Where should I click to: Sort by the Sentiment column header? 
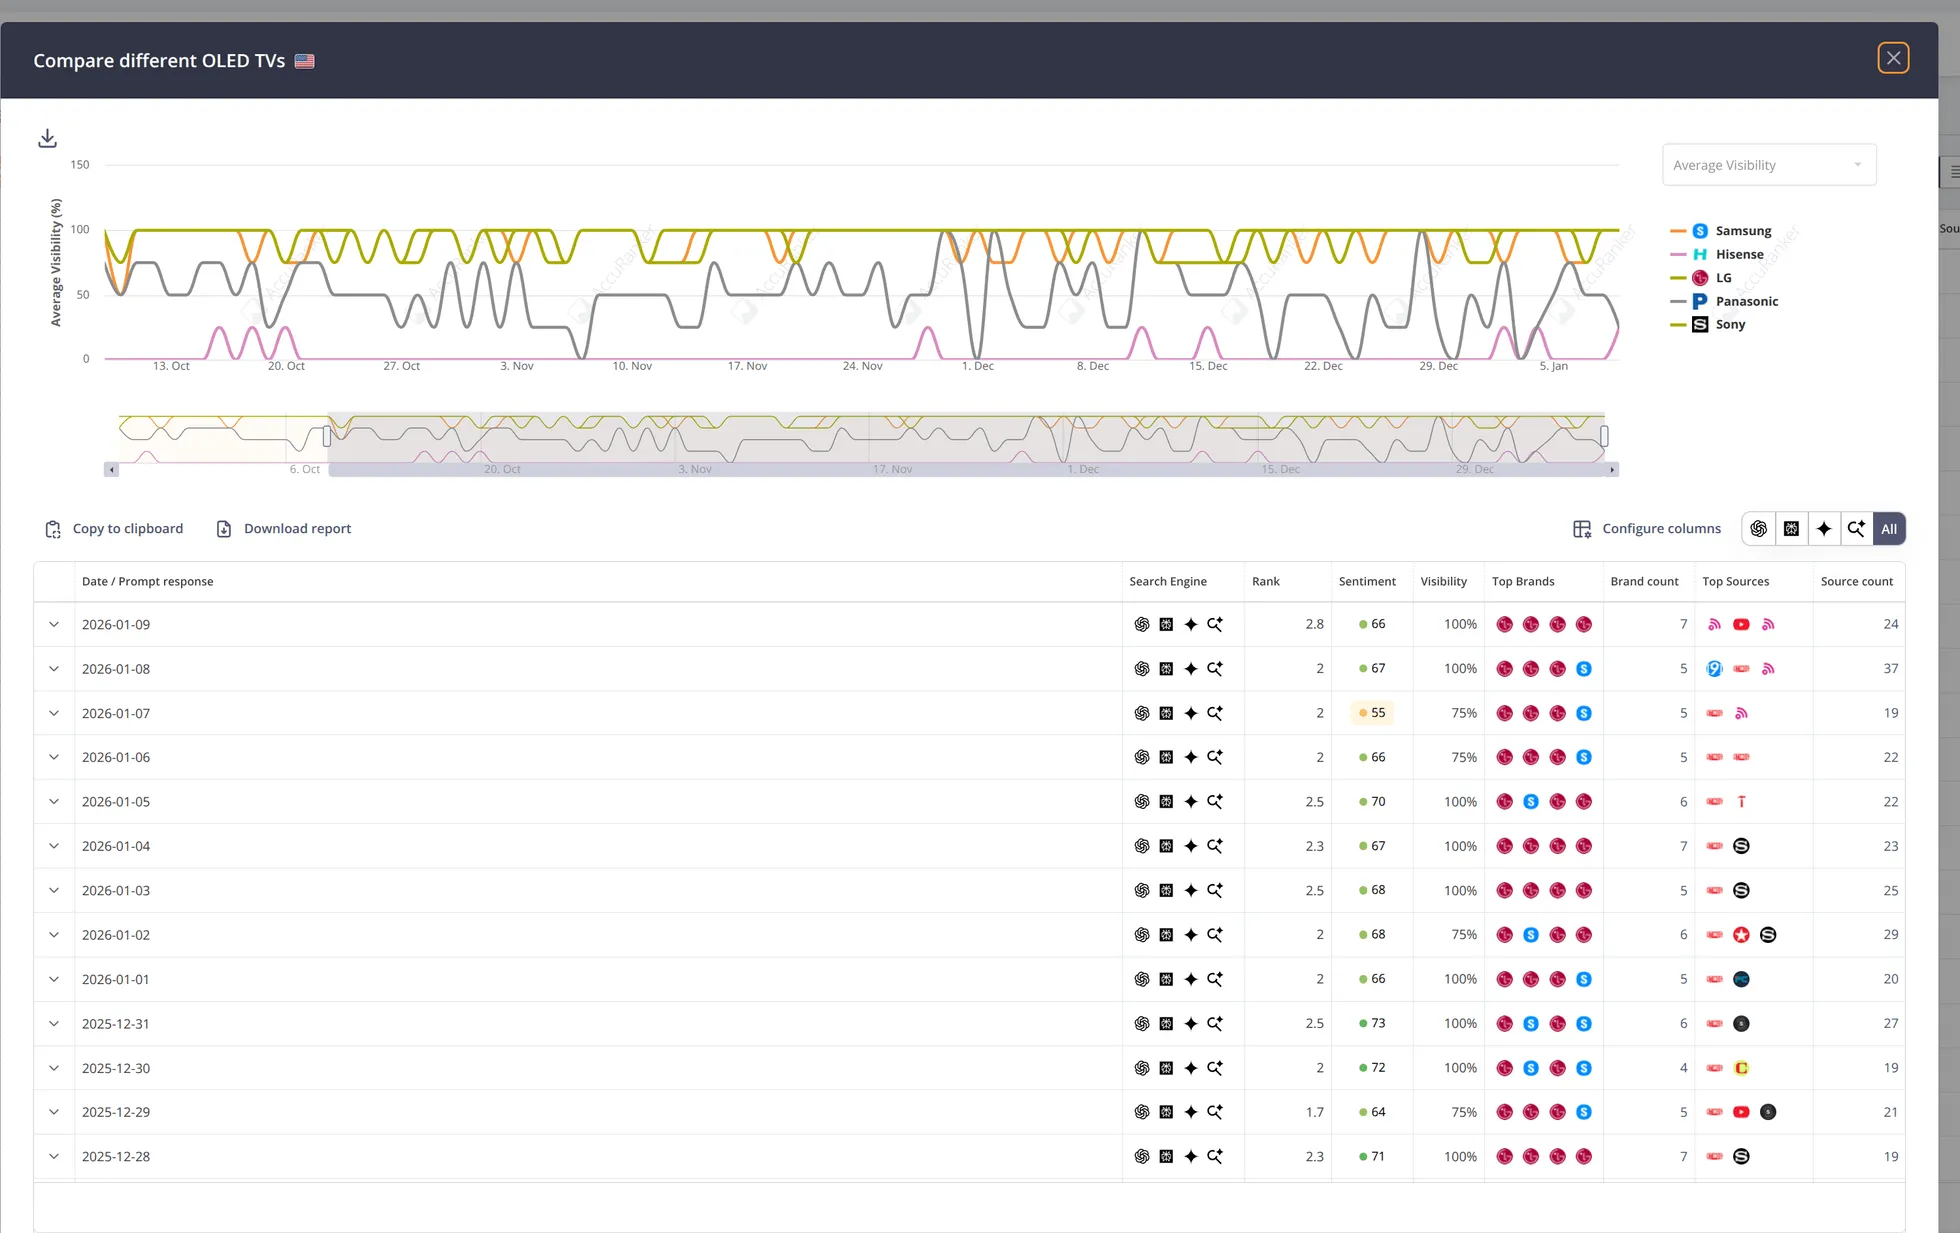pyautogui.click(x=1366, y=581)
